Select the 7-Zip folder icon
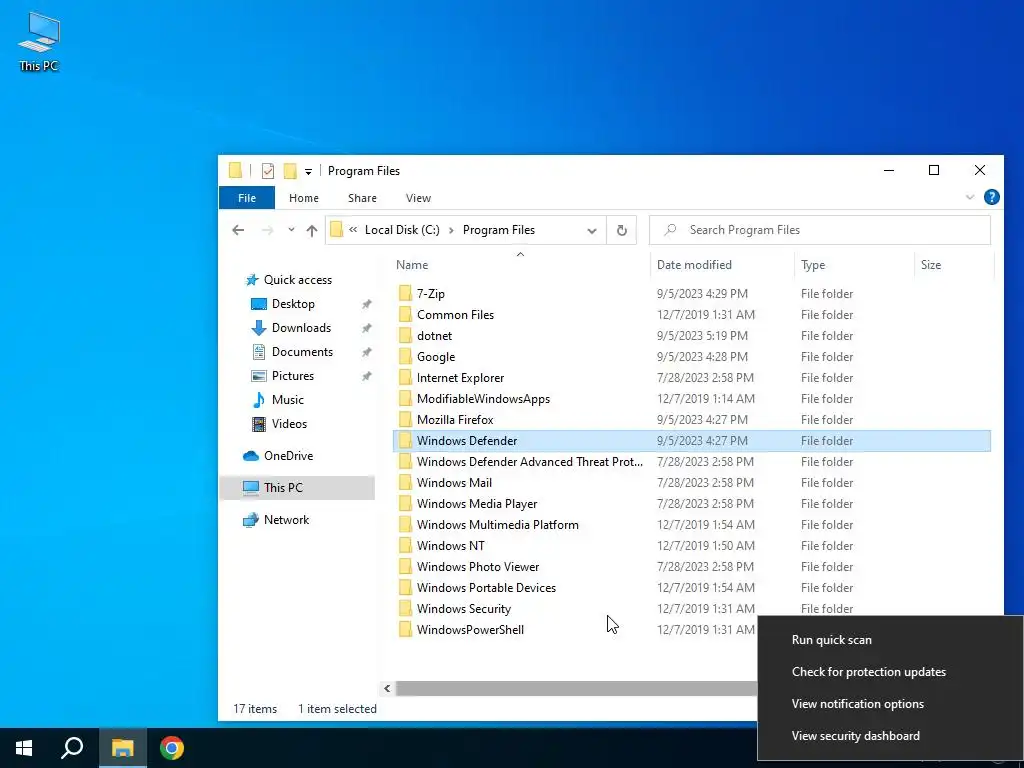This screenshot has height=768, width=1024. click(x=405, y=293)
